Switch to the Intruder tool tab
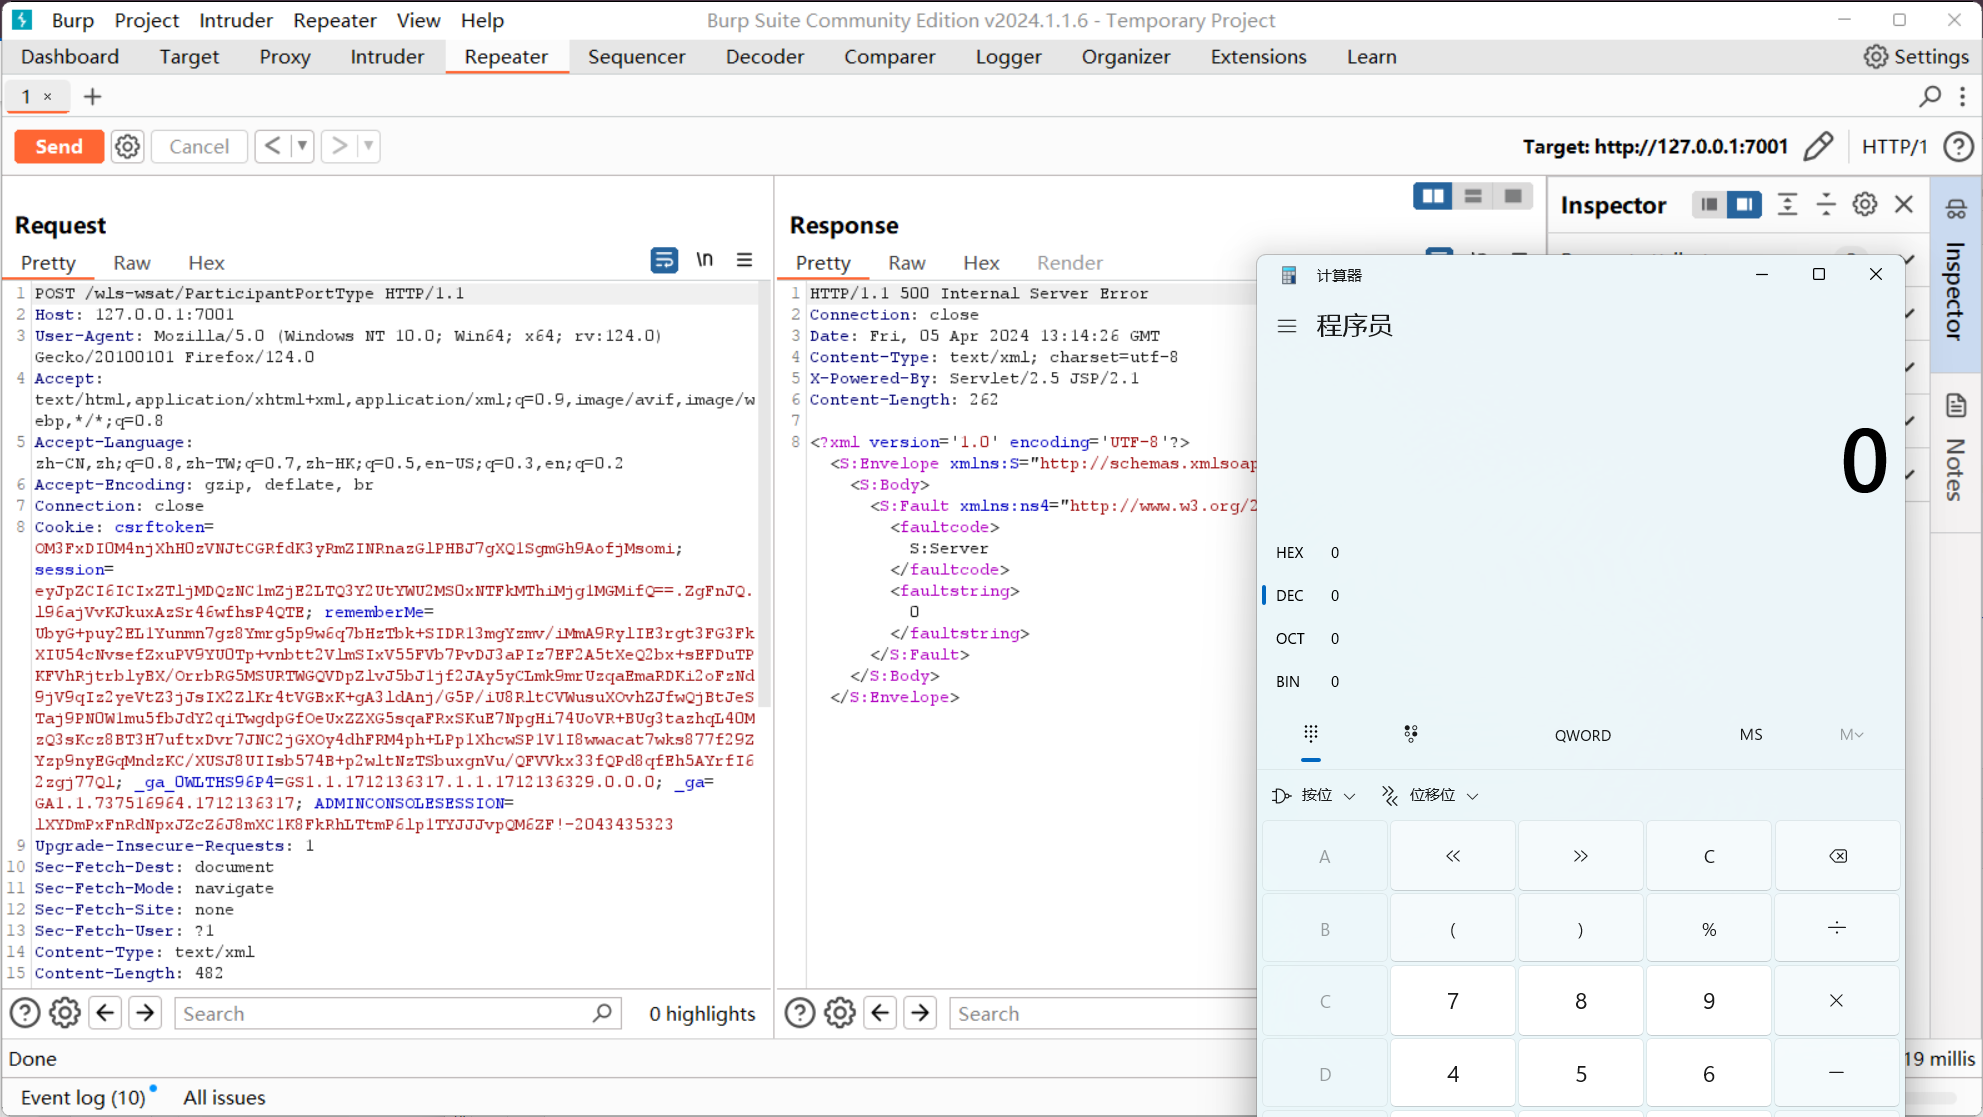Image resolution: width=1983 pixels, height=1117 pixels. pyautogui.click(x=387, y=56)
